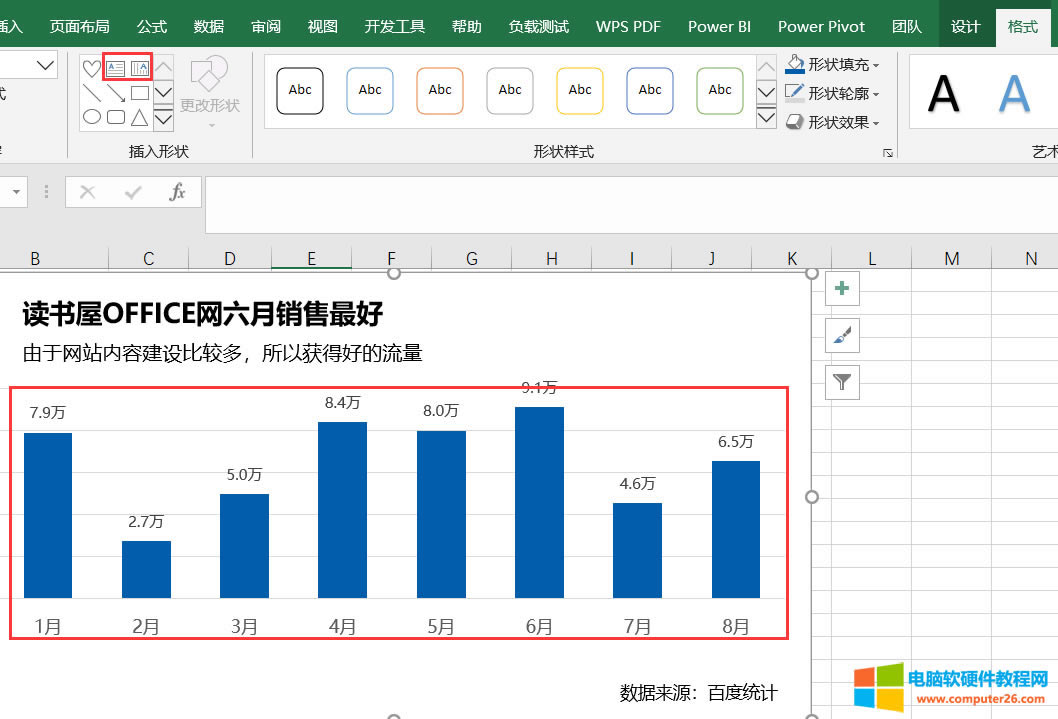Open the Chart Filters funnel icon
The width and height of the screenshot is (1058, 719).
pos(842,382)
